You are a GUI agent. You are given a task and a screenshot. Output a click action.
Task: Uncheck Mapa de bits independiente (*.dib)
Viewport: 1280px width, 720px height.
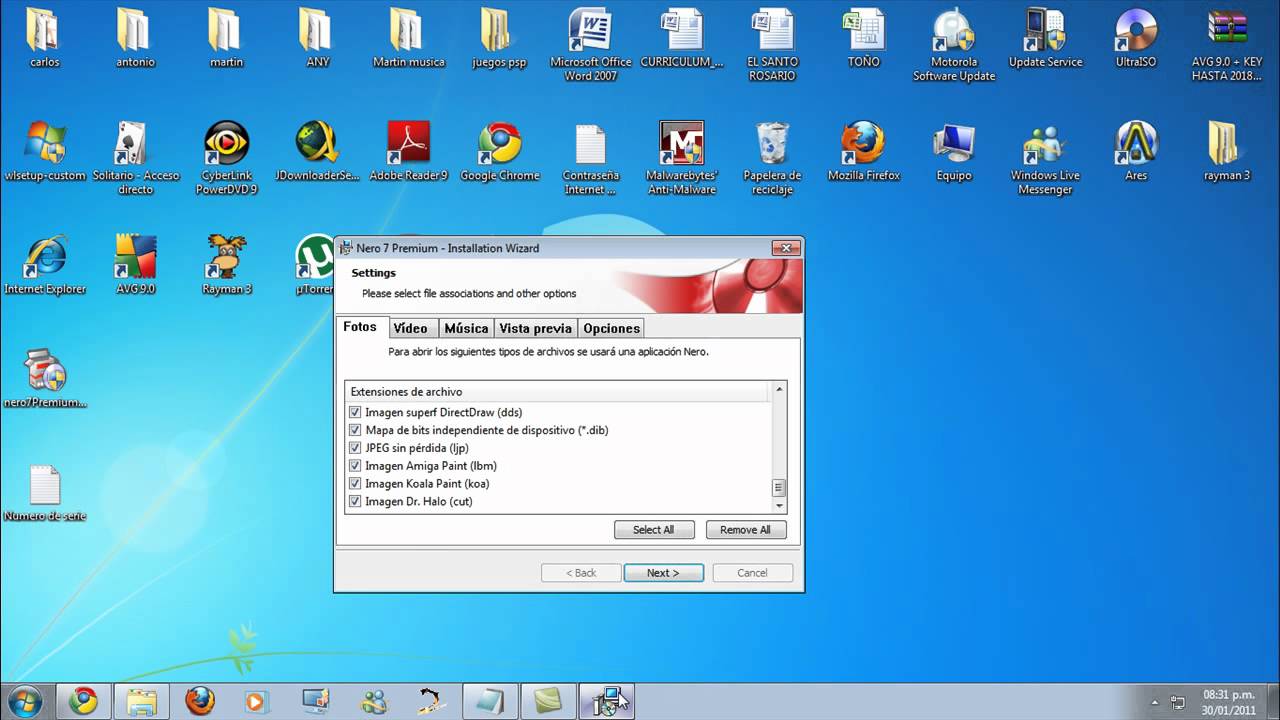pos(355,430)
